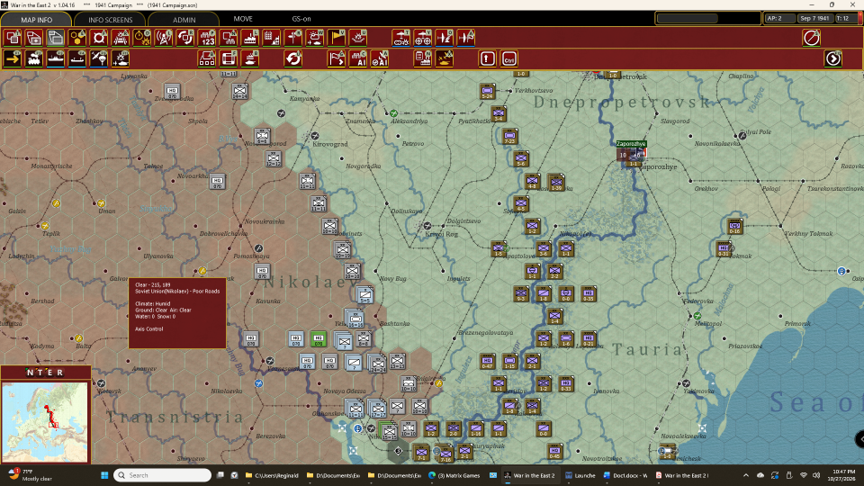Image resolution: width=864 pixels, height=486 pixels.
Task: Click the stacked windows with medkit icon
Action: click(x=34, y=38)
